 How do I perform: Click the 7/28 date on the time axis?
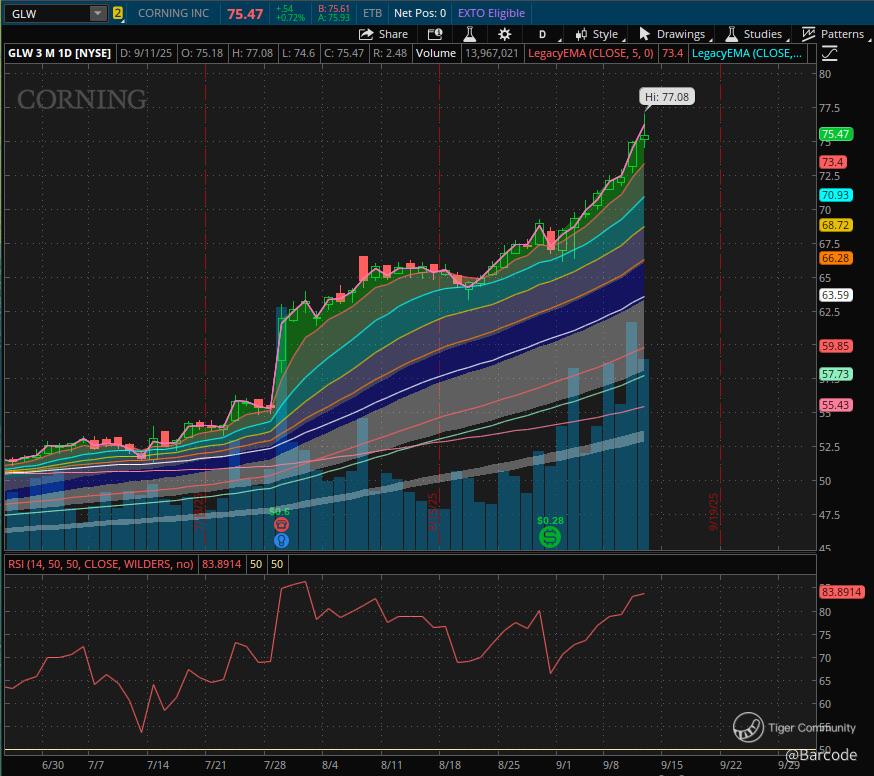tap(275, 765)
